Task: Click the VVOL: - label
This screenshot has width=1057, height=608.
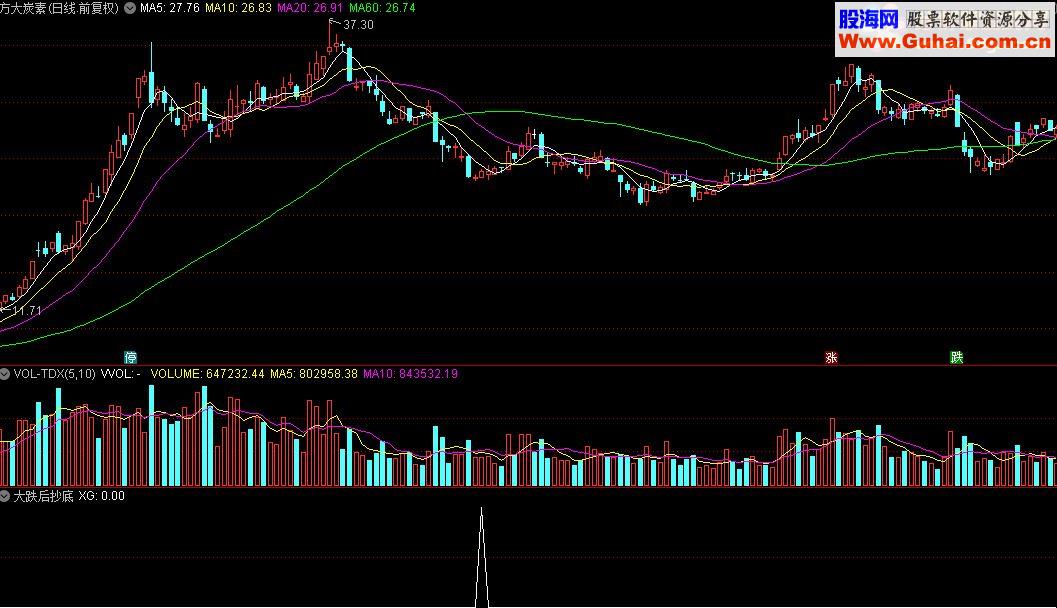Action: (121, 373)
